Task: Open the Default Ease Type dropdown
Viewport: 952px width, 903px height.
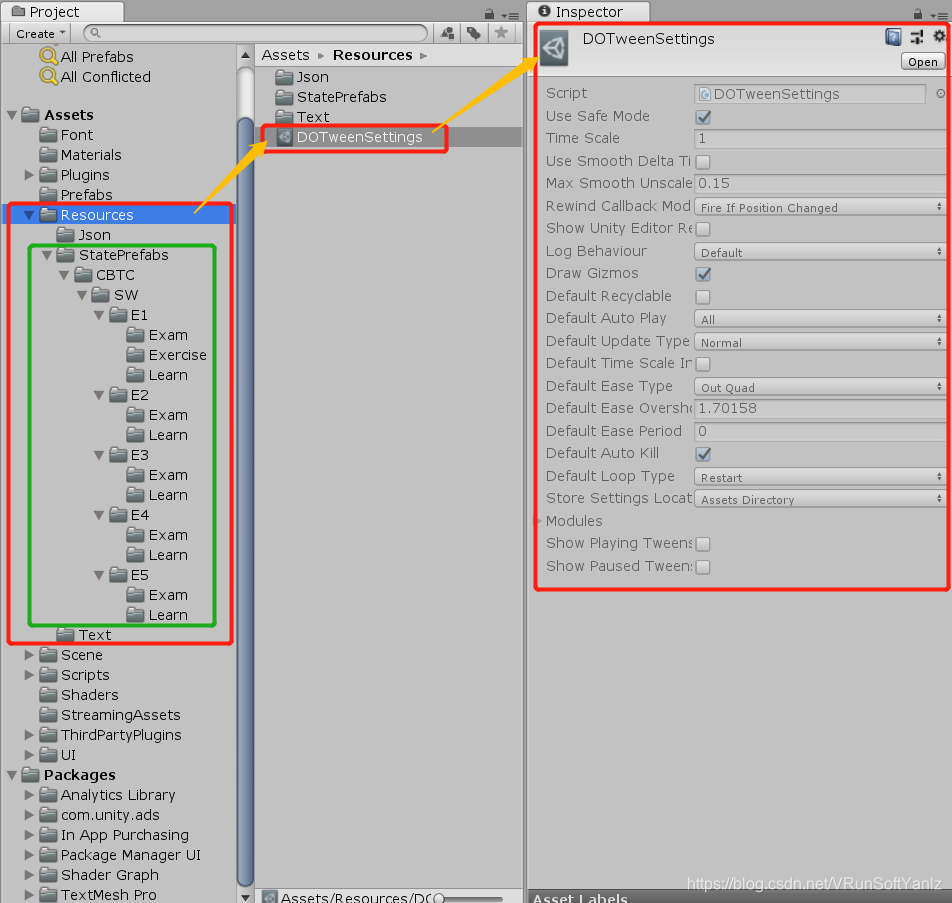Action: pos(820,387)
